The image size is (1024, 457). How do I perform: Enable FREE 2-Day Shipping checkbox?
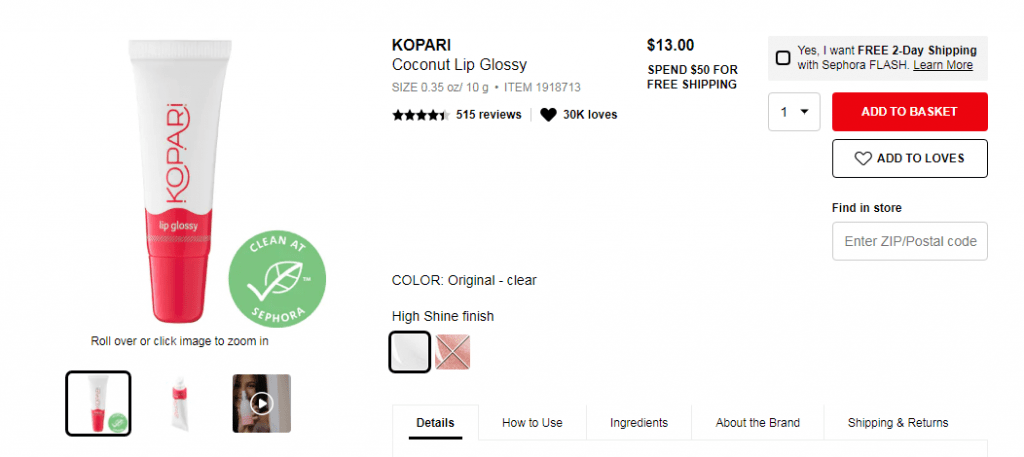coord(783,57)
